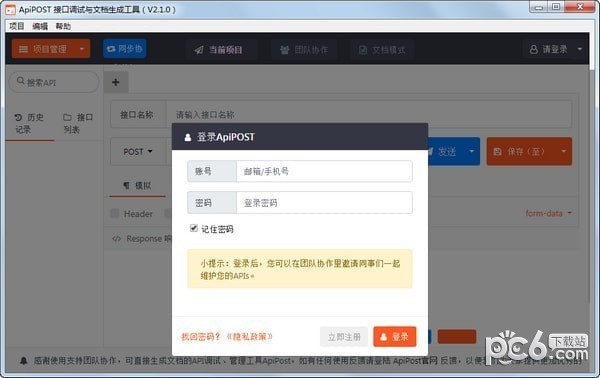
Task: Select the 历史记录 sidebar tab
Action: (30, 123)
